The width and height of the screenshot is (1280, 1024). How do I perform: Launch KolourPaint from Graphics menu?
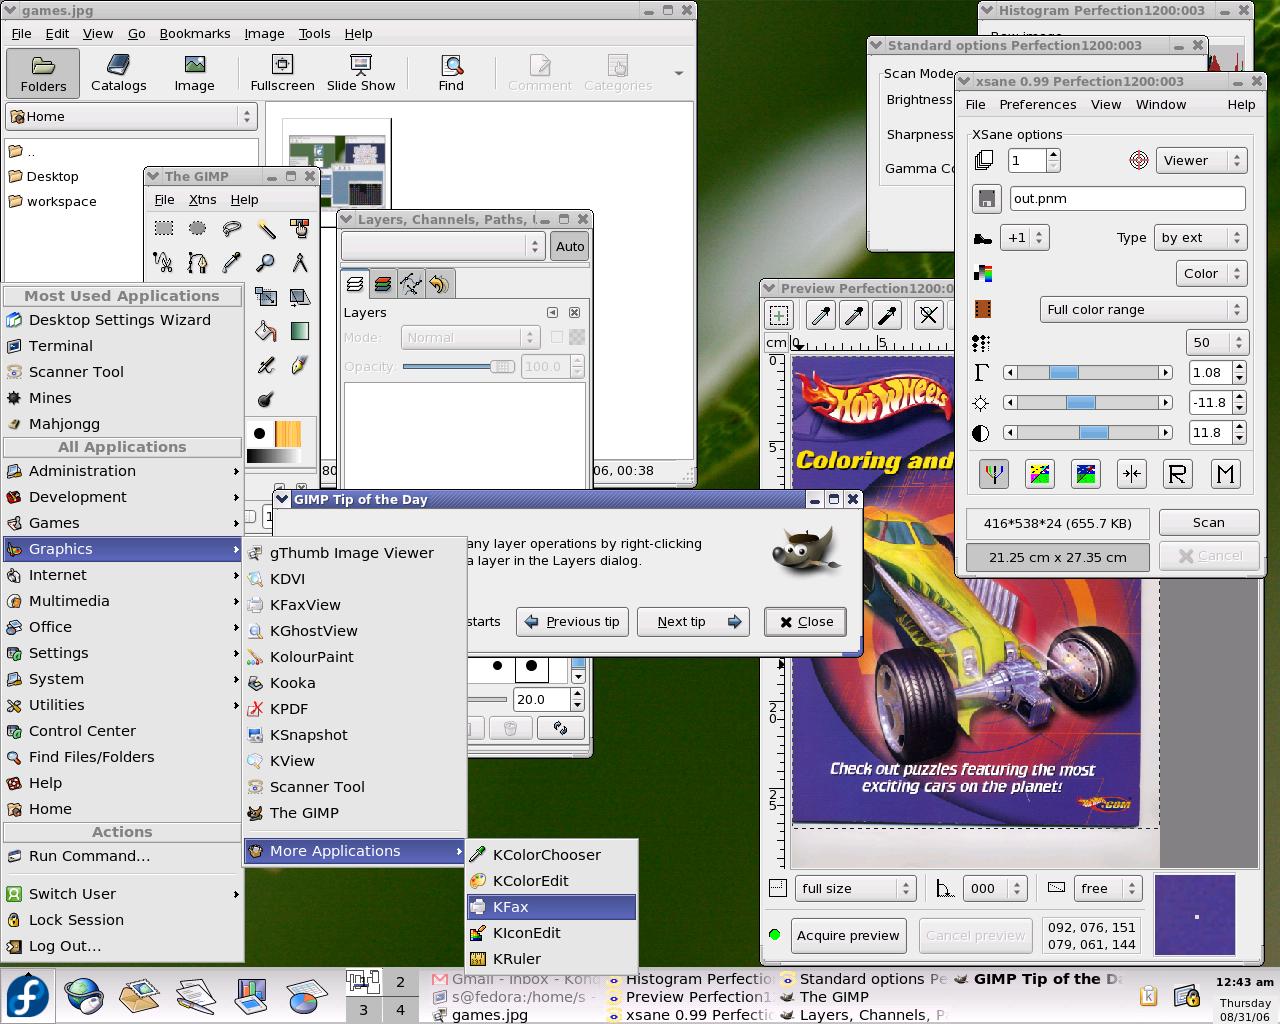(x=355, y=657)
